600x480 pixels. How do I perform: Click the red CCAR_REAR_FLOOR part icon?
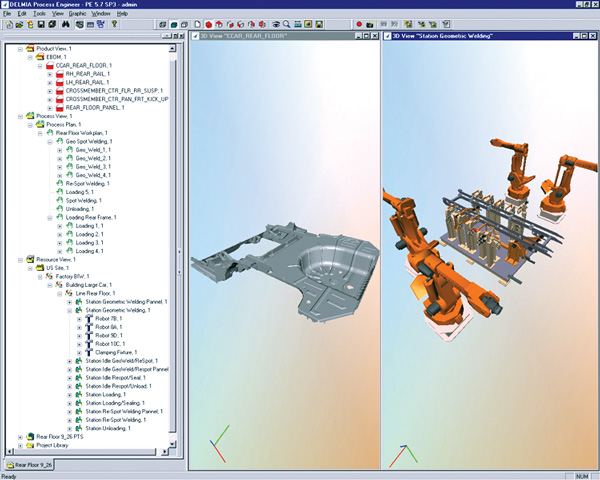(x=50, y=65)
